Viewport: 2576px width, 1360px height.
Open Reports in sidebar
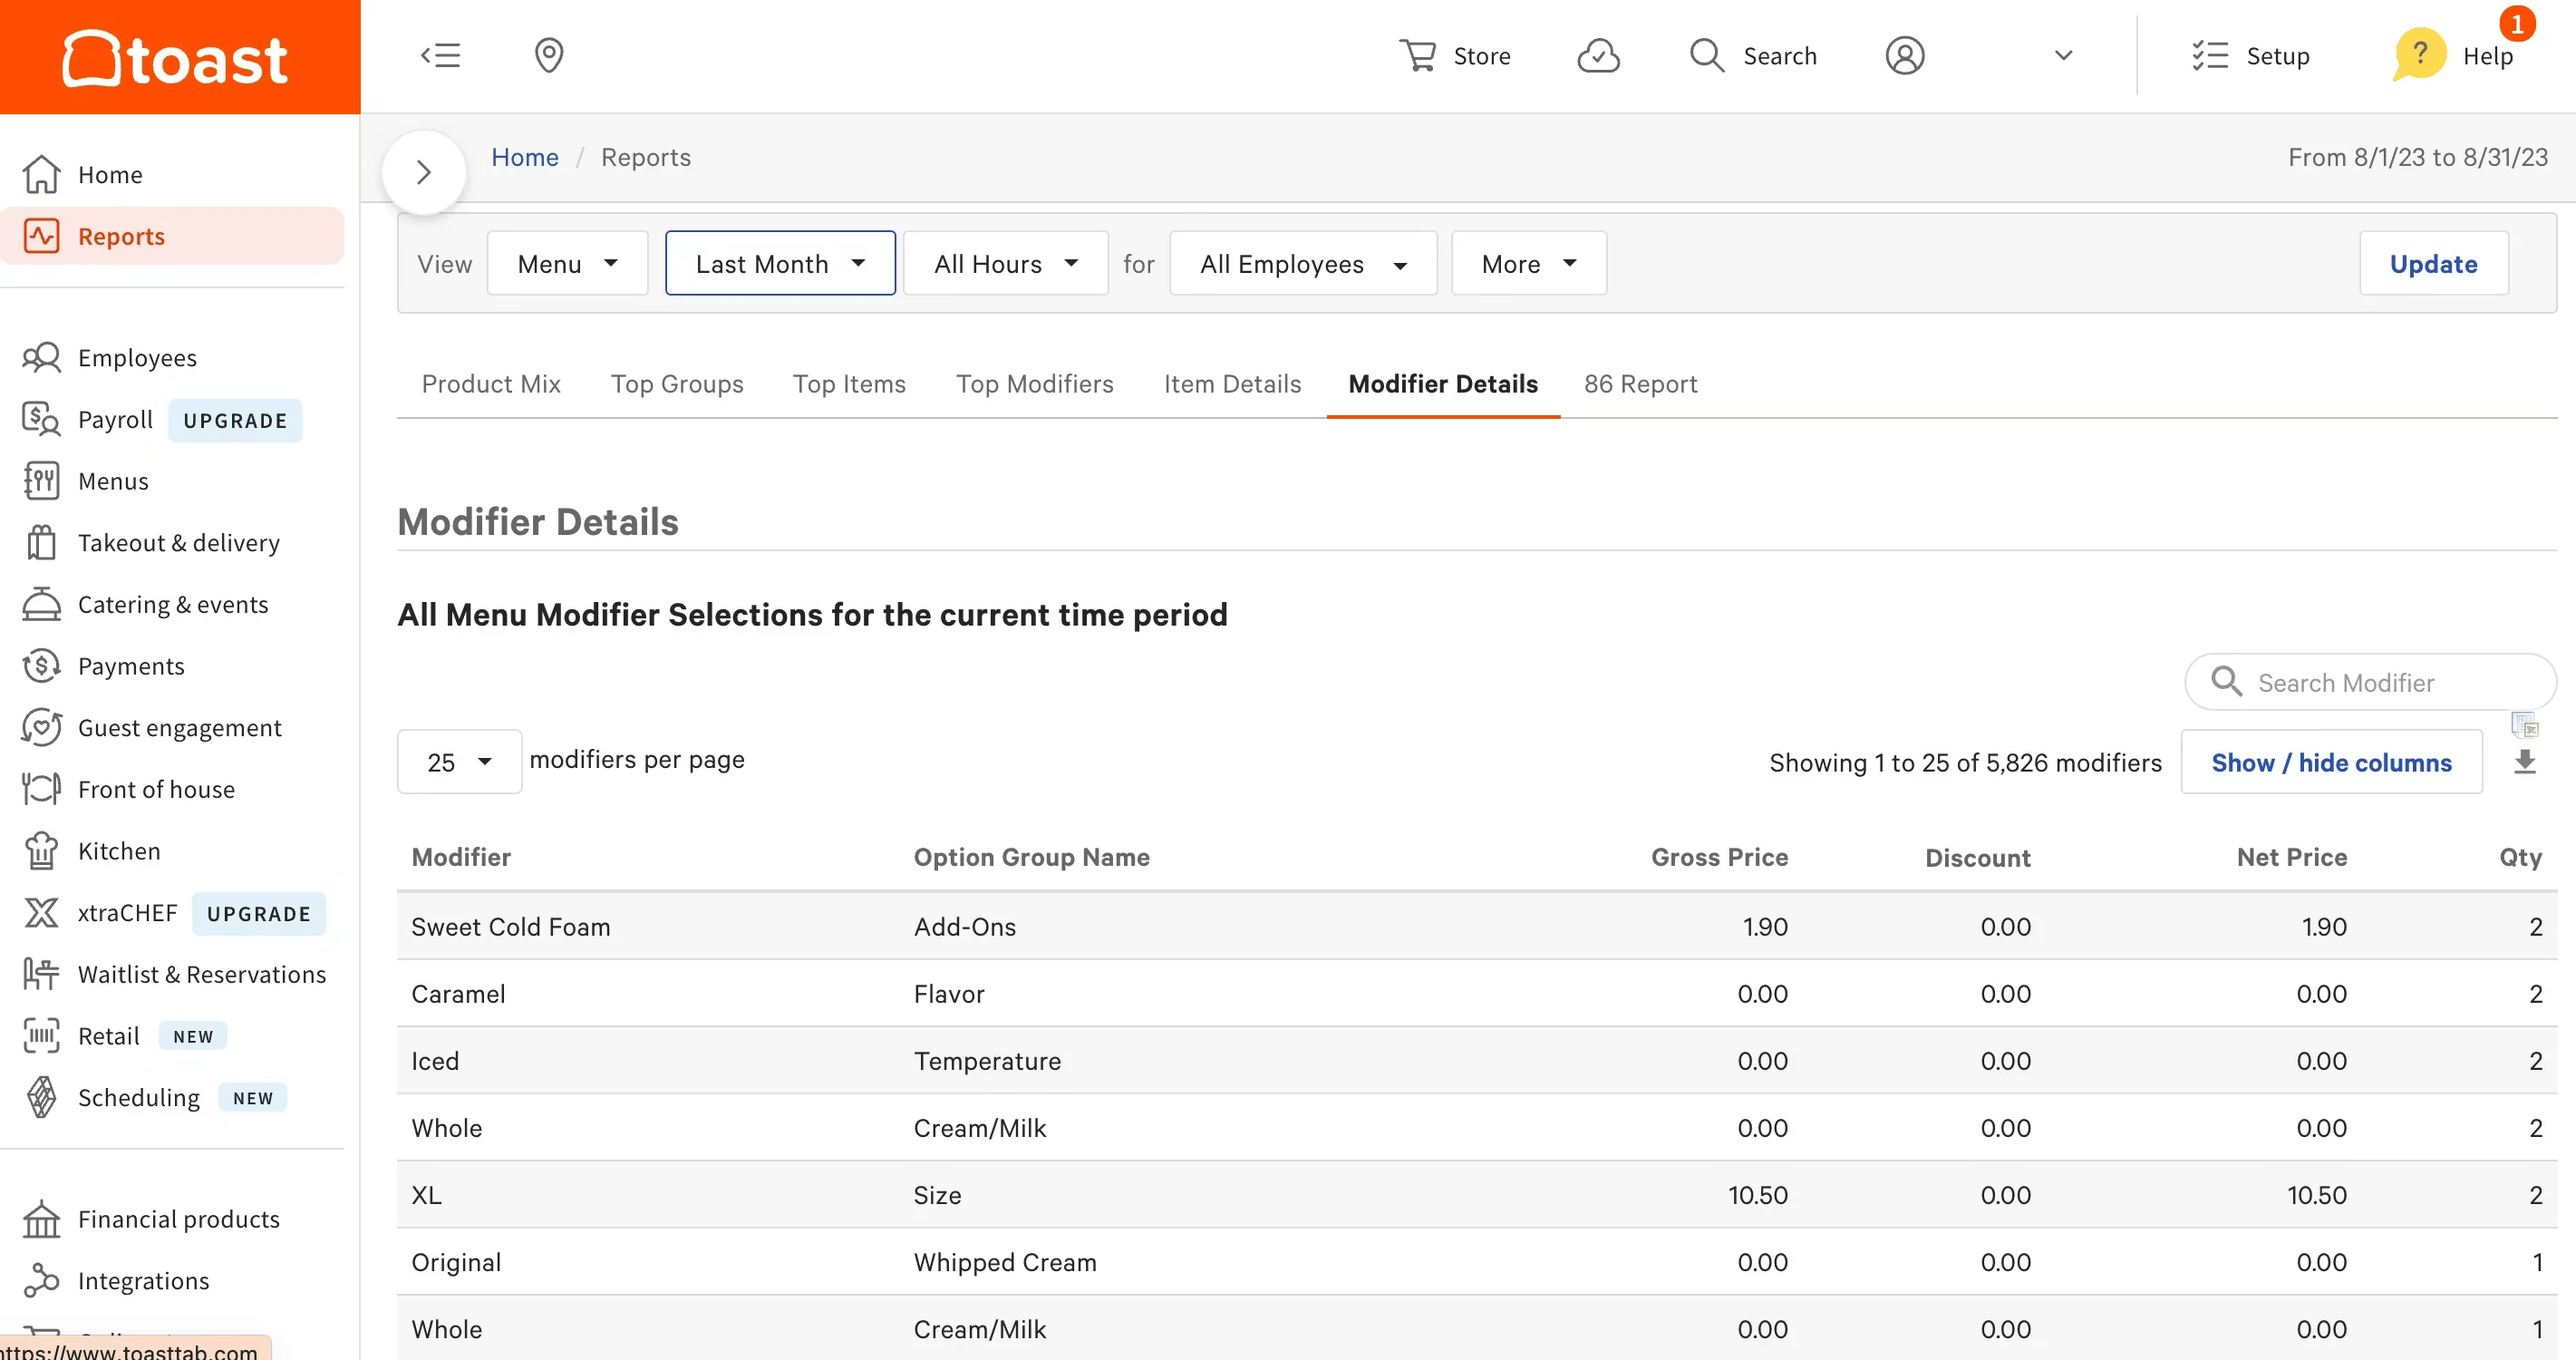click(x=172, y=236)
